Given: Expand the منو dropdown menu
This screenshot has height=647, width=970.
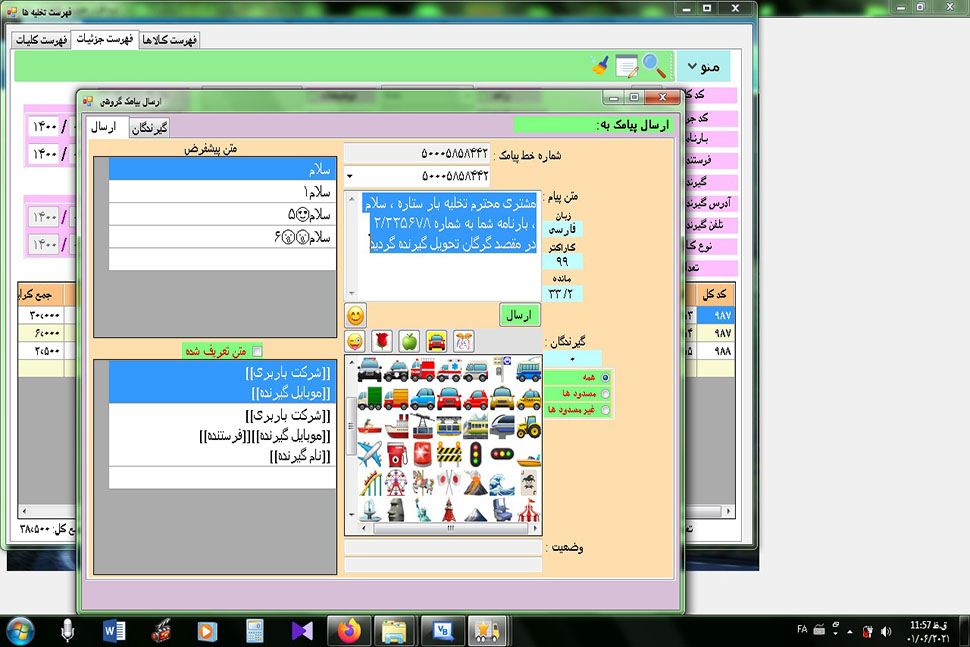Looking at the screenshot, I should coord(704,67).
